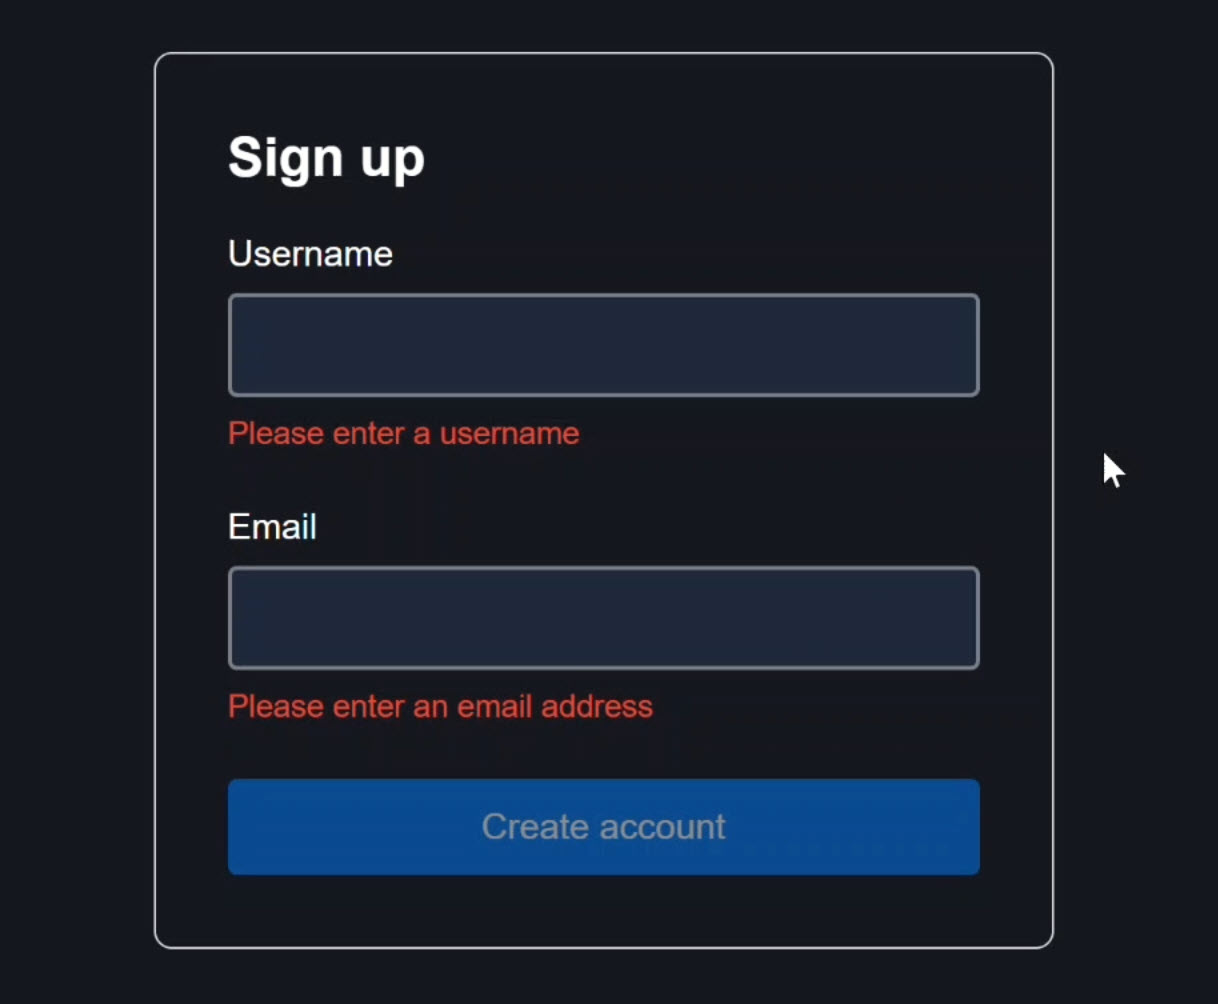
Task: Click the border of the email field
Action: pos(603,569)
